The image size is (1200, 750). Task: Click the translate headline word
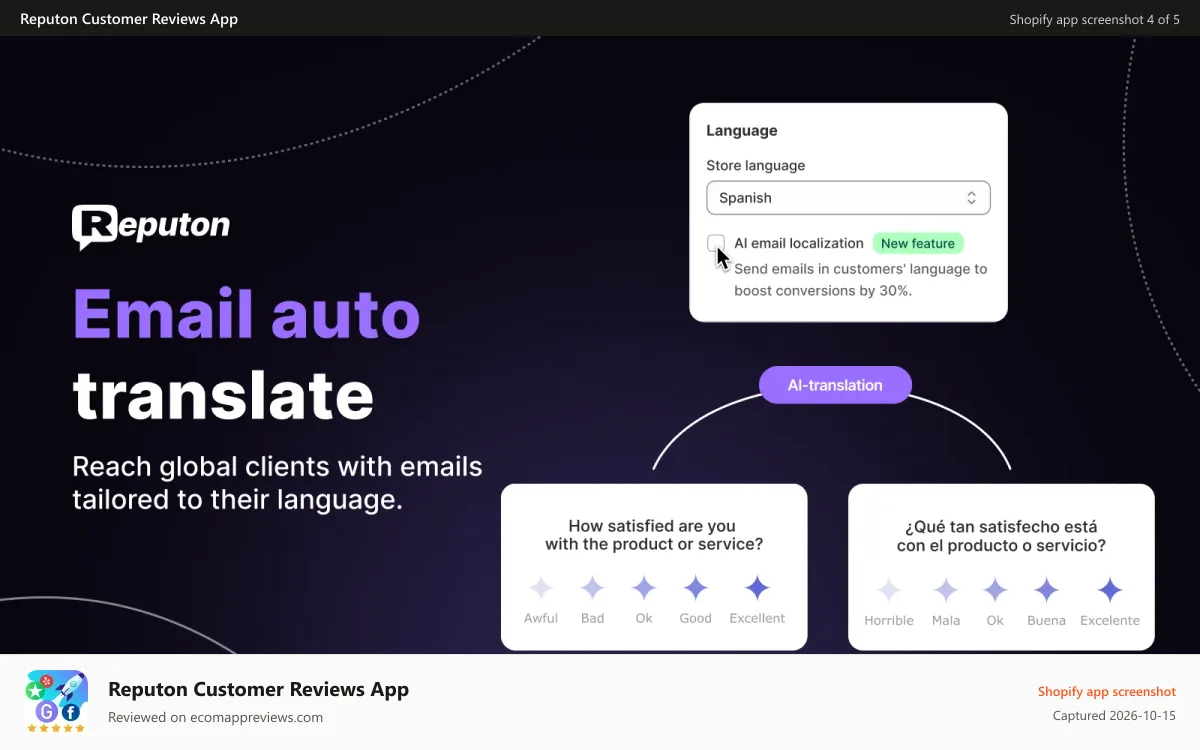pos(223,394)
